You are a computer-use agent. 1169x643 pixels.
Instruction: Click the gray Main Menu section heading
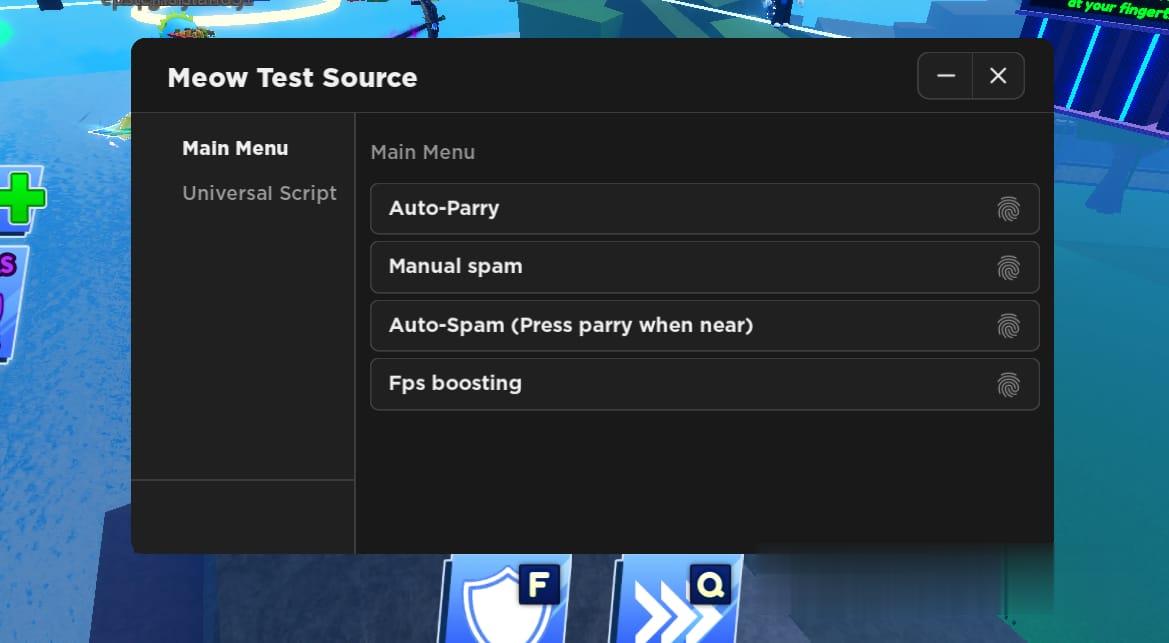[x=423, y=153]
